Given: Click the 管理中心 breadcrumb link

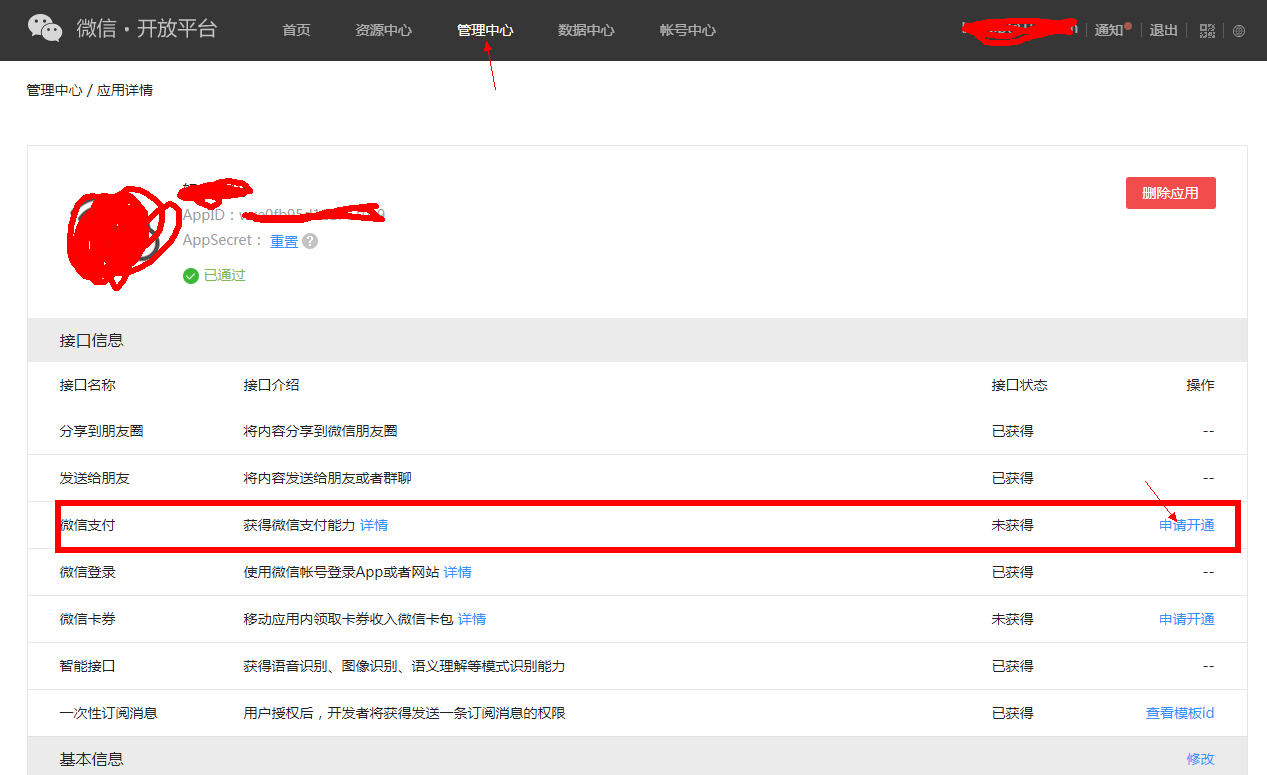Looking at the screenshot, I should (54, 90).
